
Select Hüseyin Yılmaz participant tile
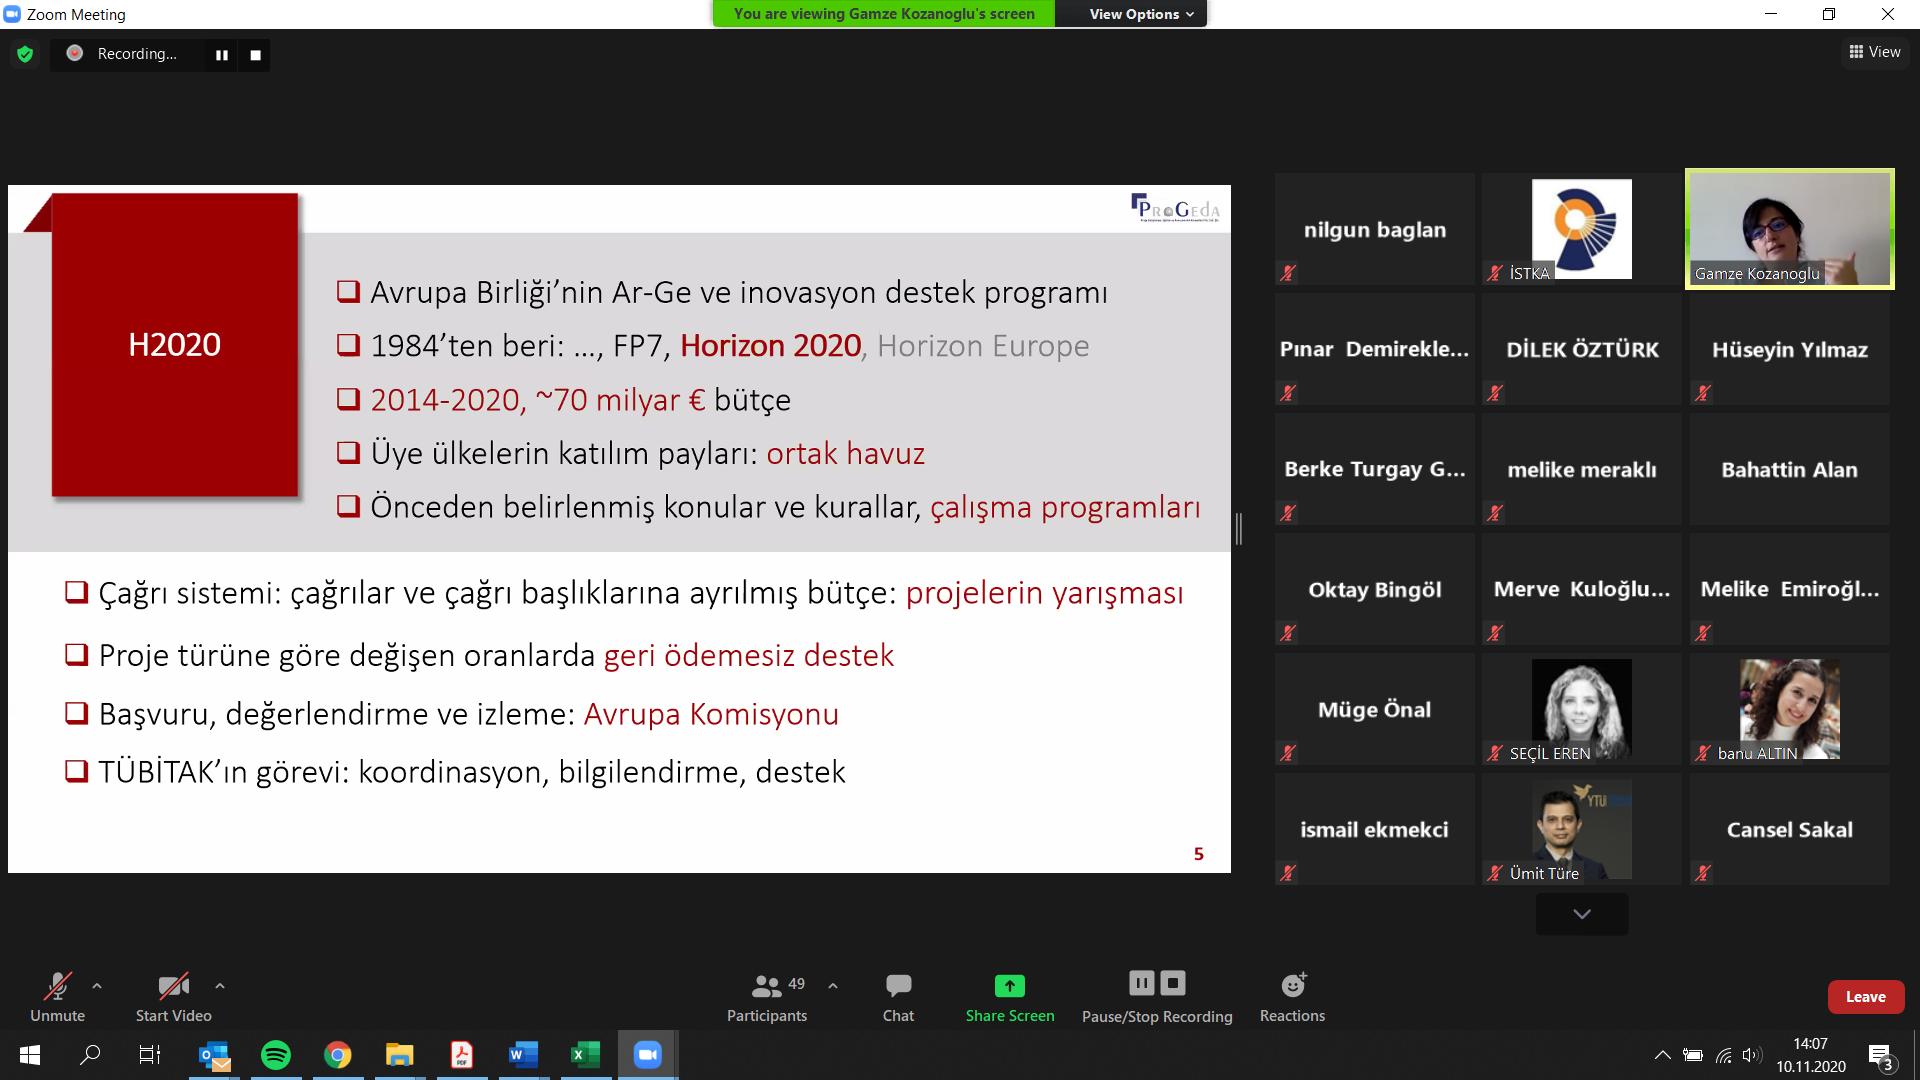coord(1790,349)
